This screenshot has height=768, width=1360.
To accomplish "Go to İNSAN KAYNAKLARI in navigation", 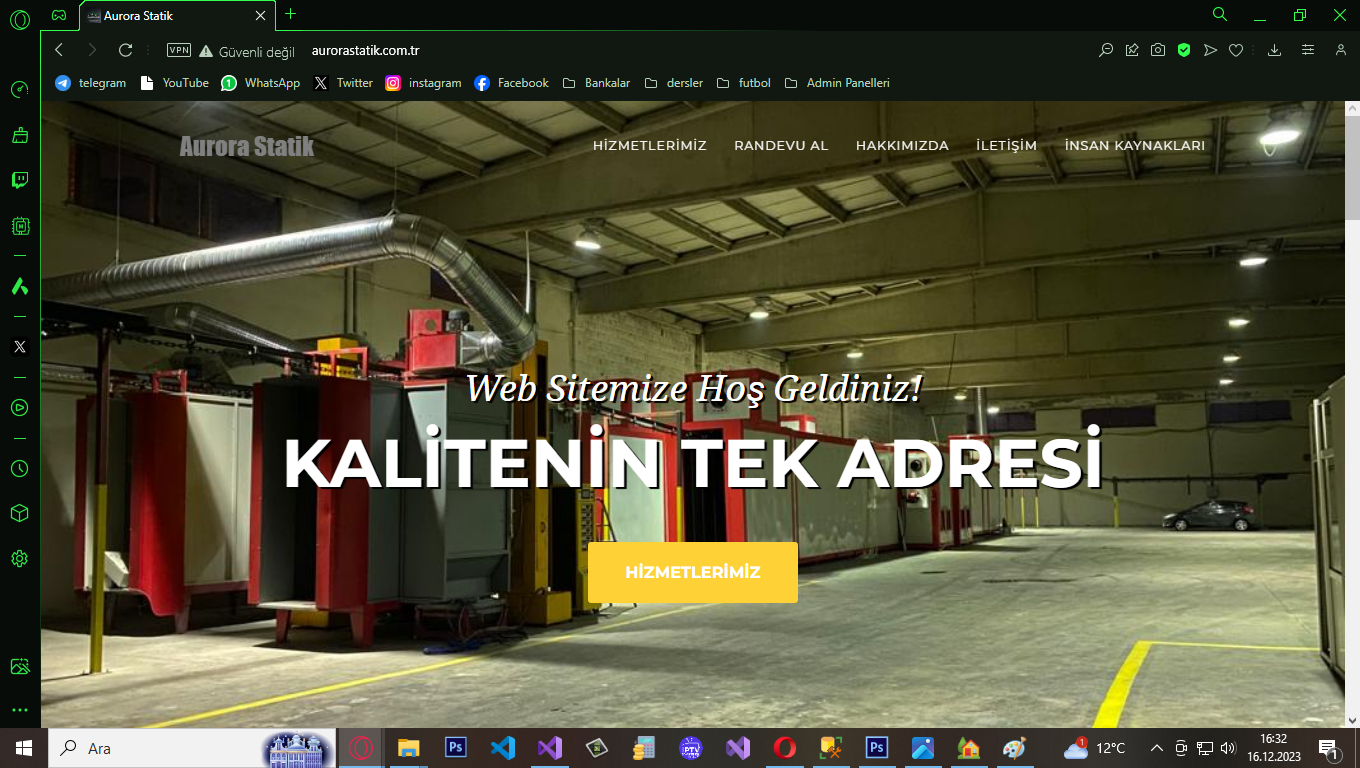I will [1134, 145].
